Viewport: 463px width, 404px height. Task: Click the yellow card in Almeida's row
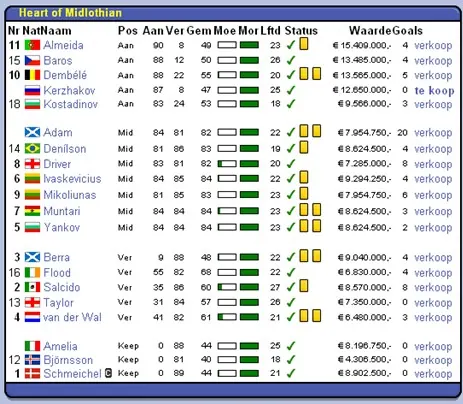coord(304,44)
